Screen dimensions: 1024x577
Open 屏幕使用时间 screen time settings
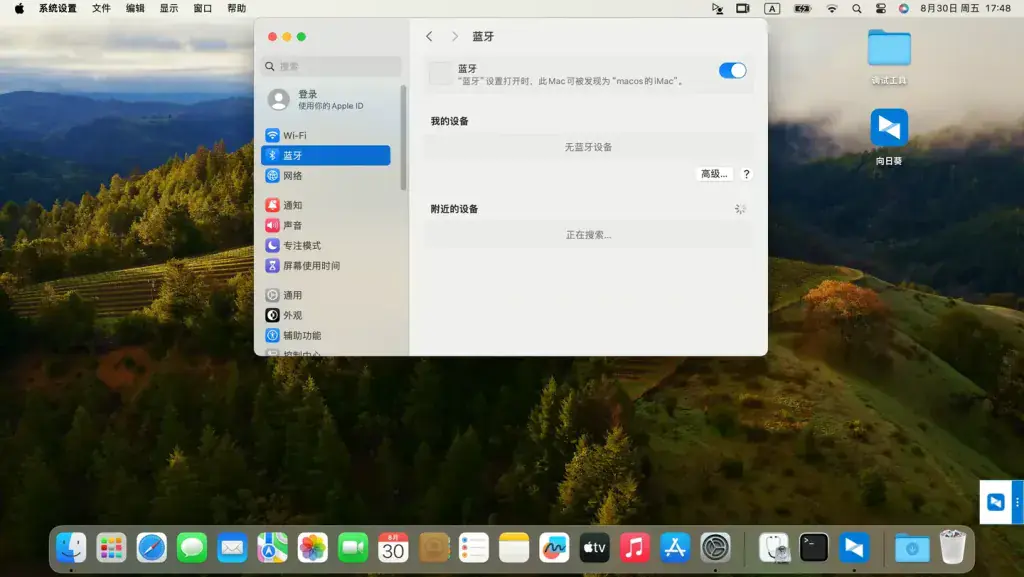tap(326, 266)
